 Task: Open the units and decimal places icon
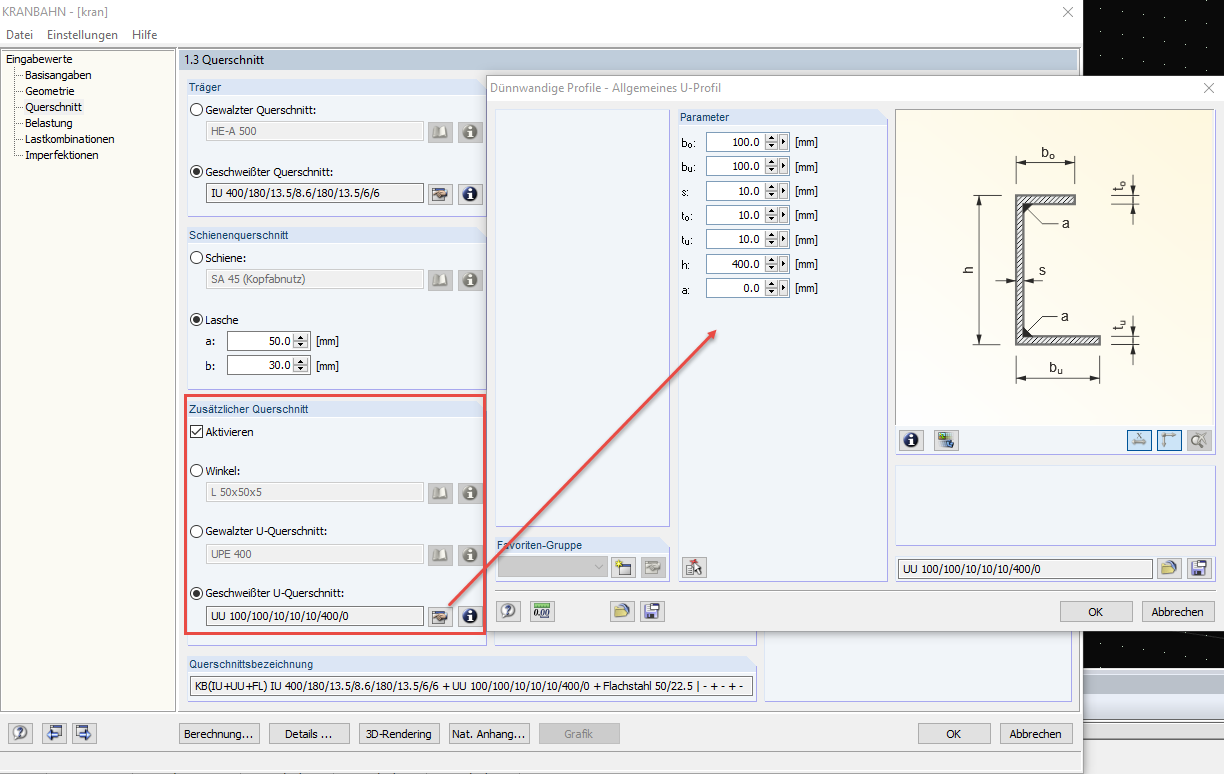tap(542, 611)
